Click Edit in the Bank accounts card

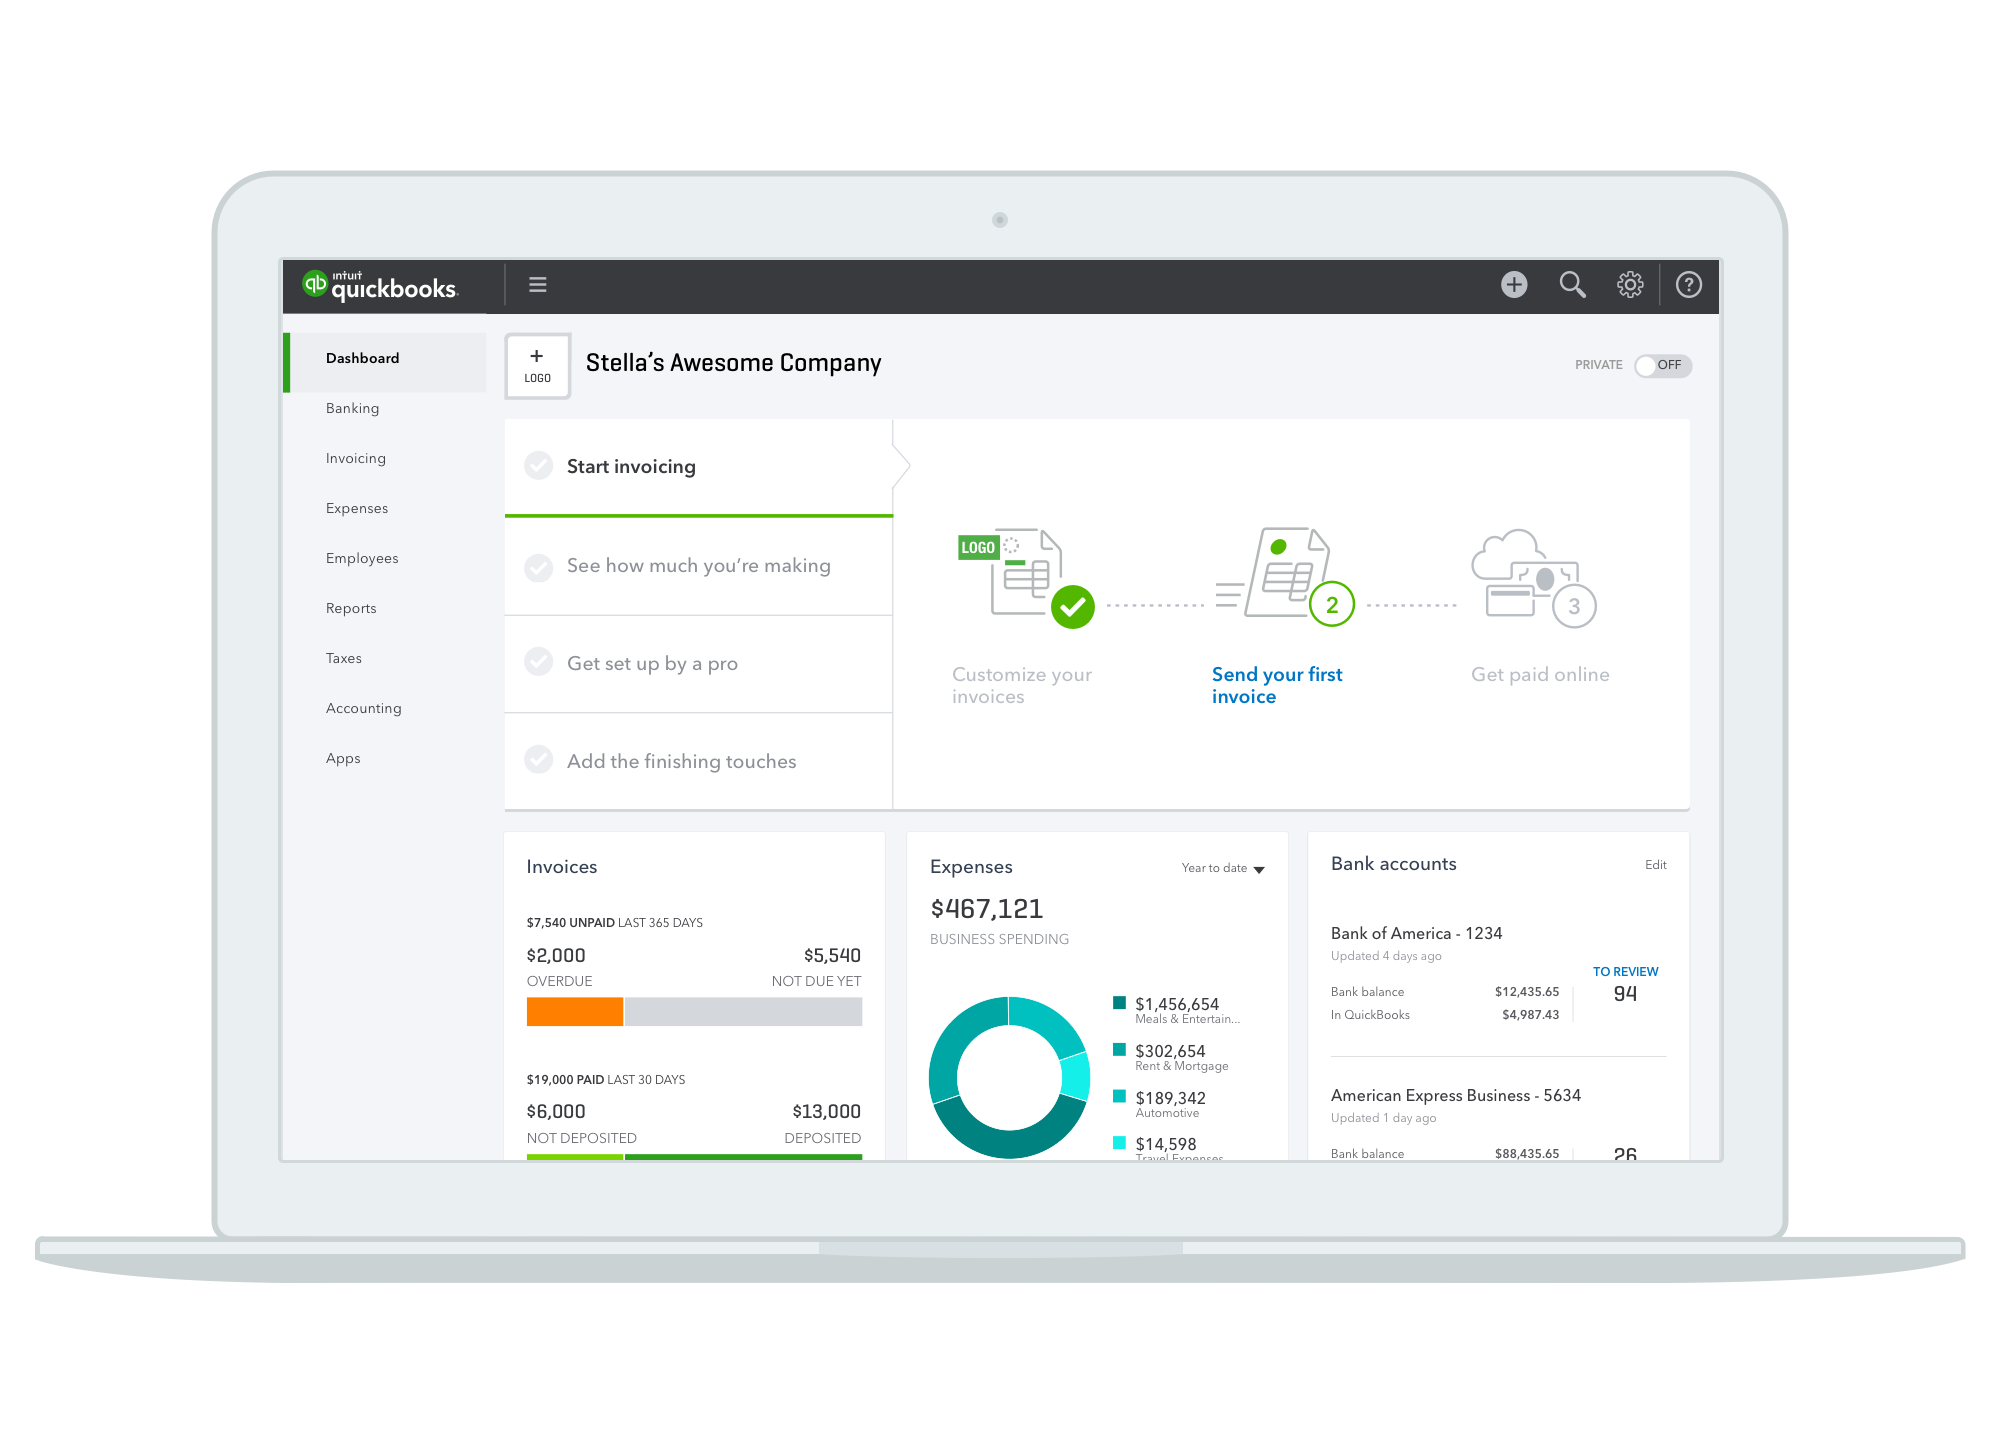pyautogui.click(x=1656, y=865)
